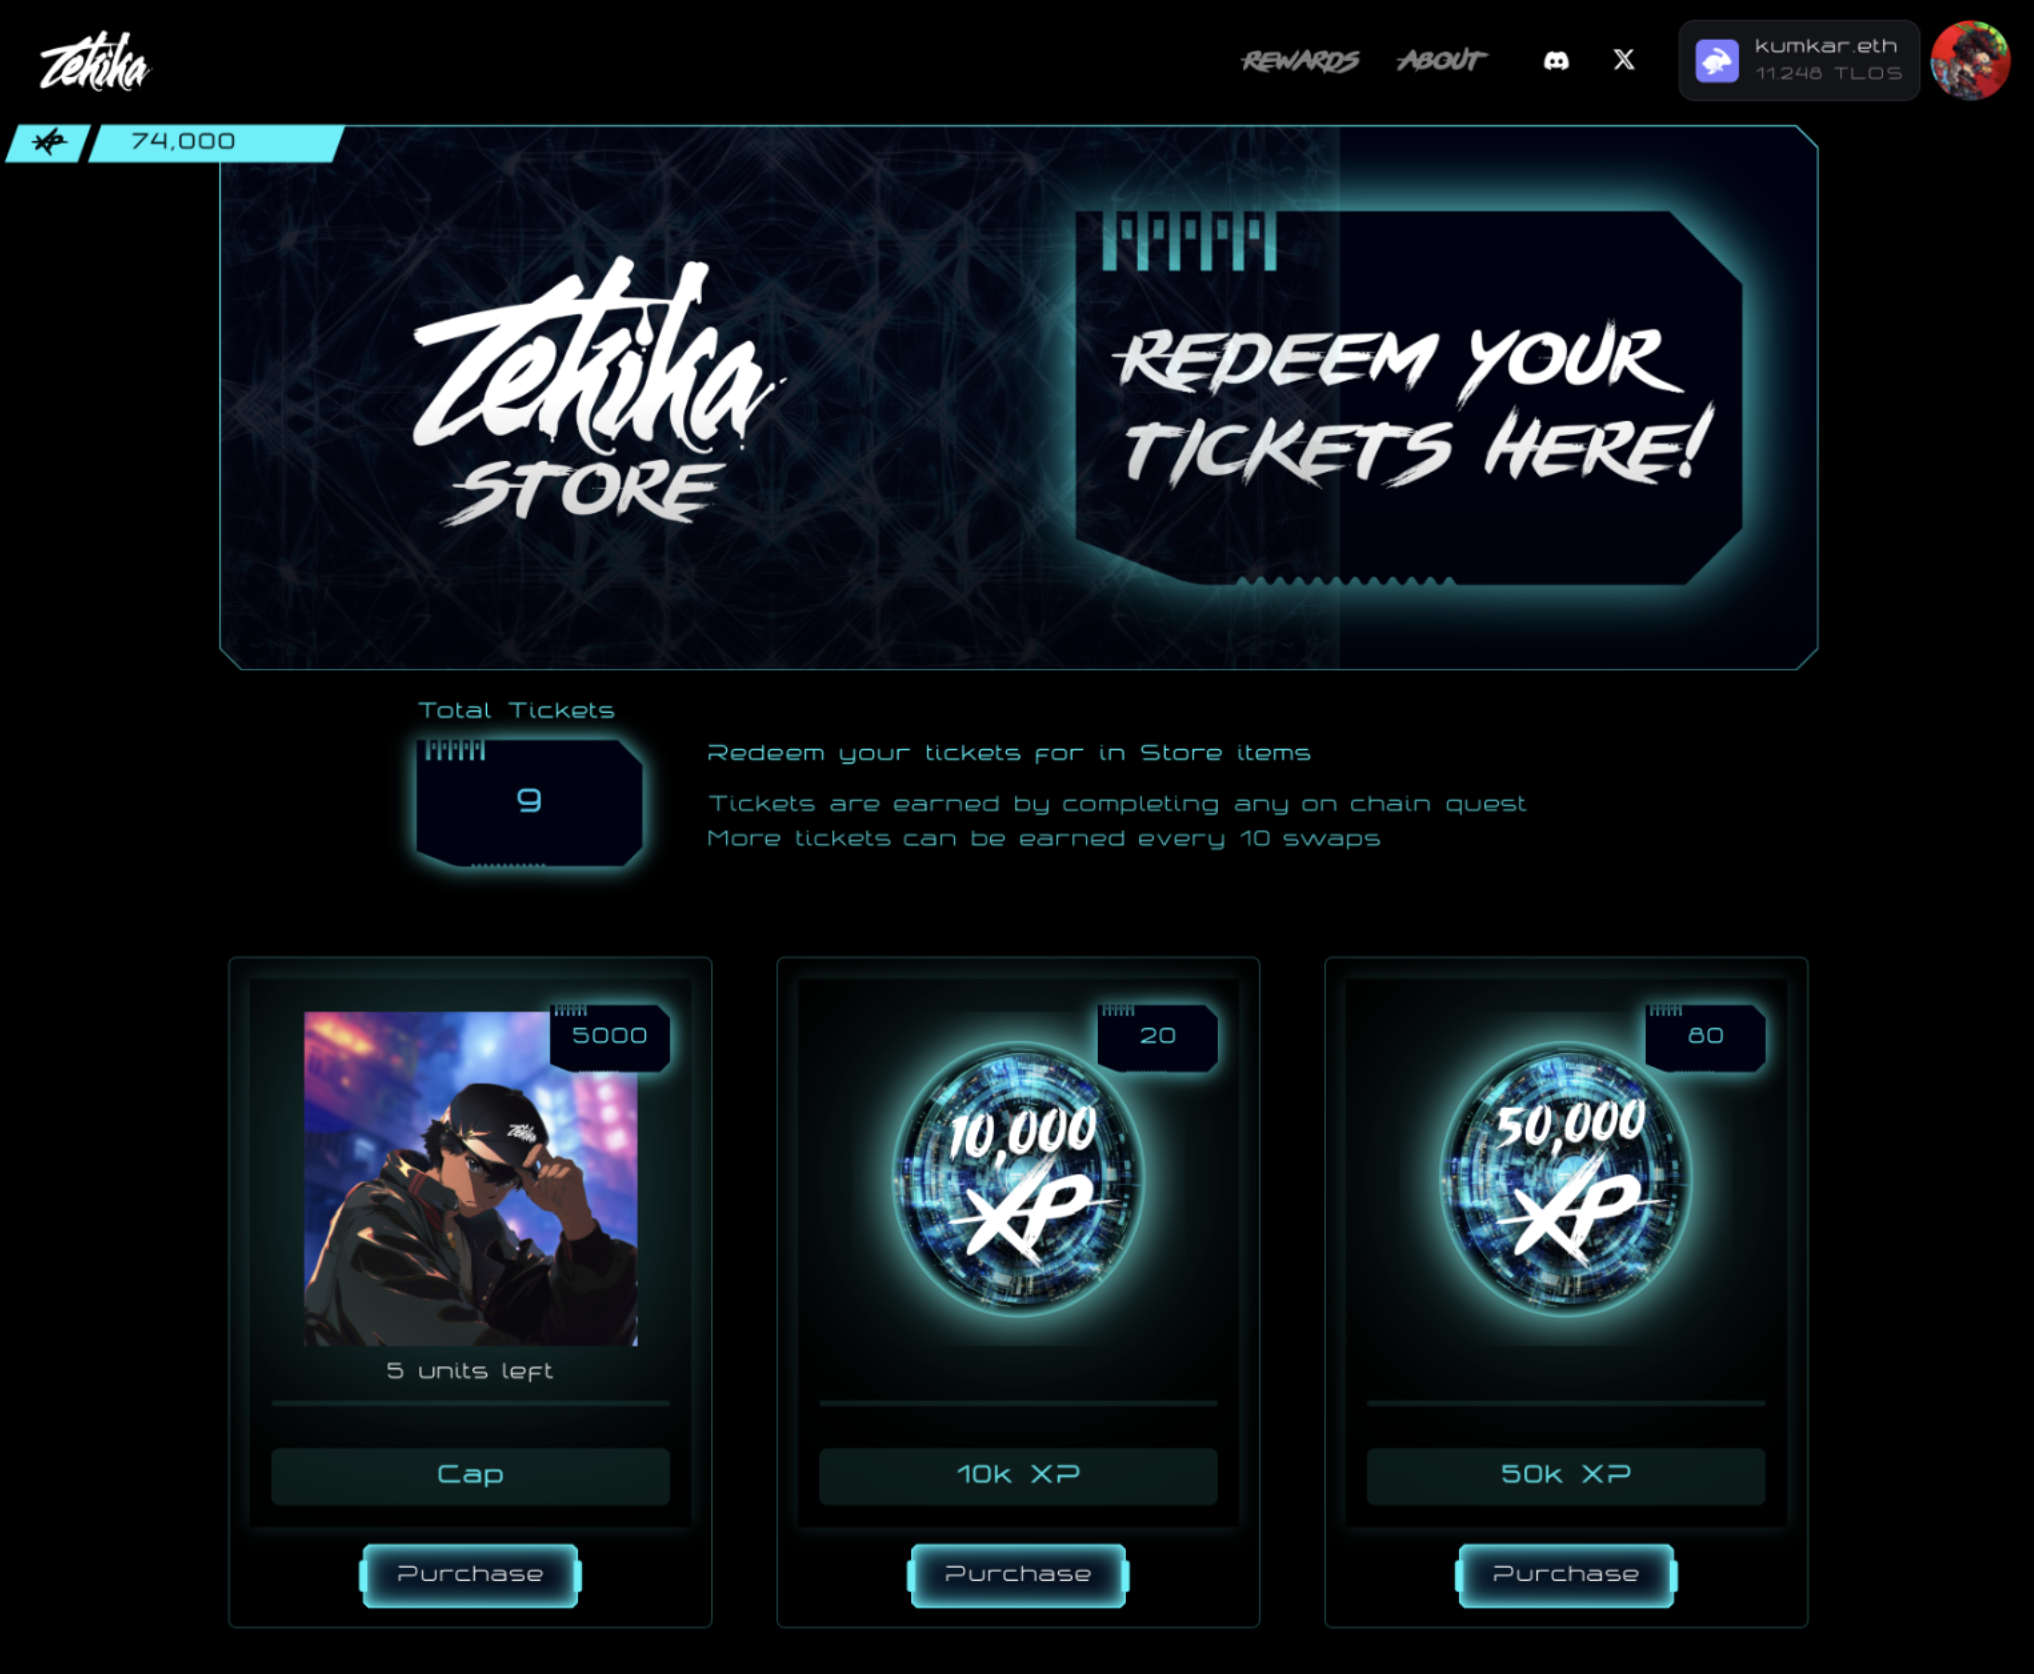Image resolution: width=2034 pixels, height=1674 pixels.
Task: Click the 5000 ticket price tag
Action: coord(609,1037)
